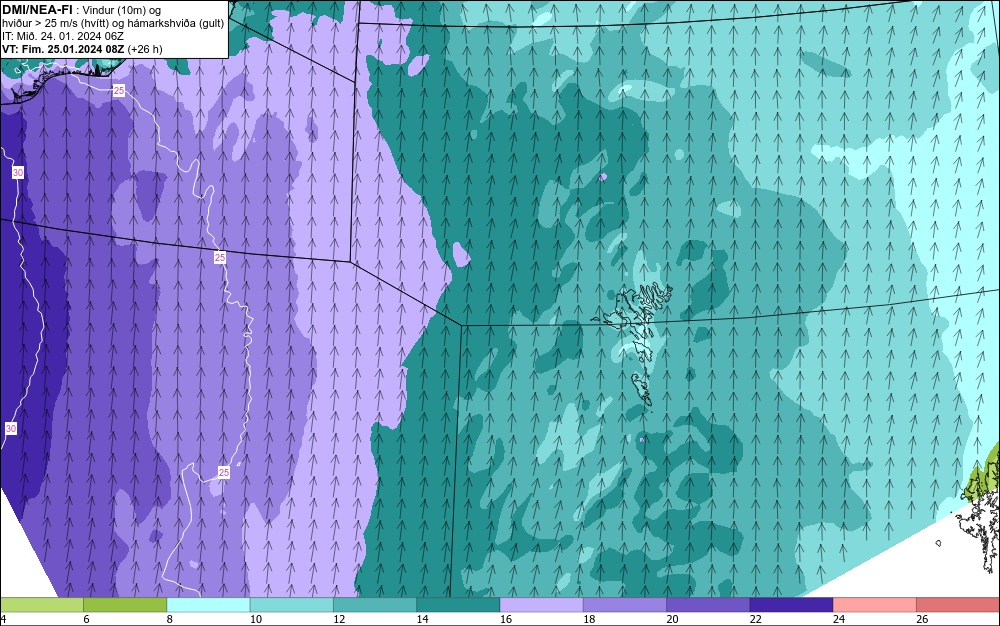Pick the salmon legend swatch above 26
The height and width of the screenshot is (626, 1000).
click(958, 604)
